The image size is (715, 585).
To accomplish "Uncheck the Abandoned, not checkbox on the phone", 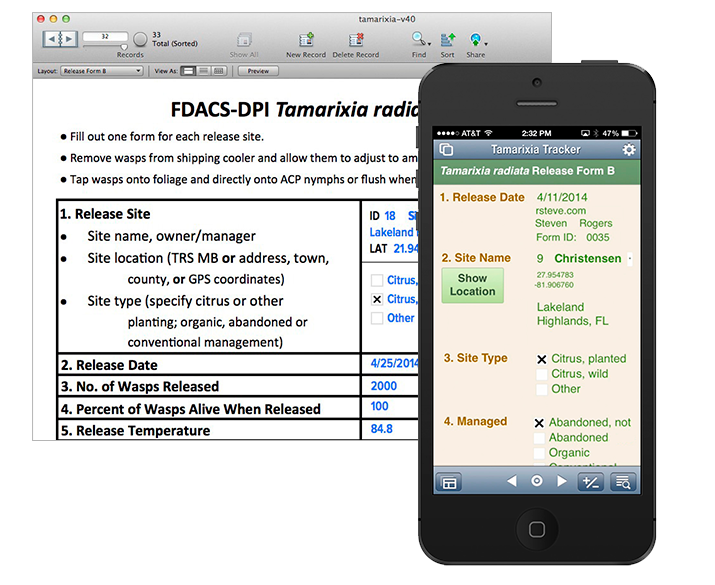I will pyautogui.click(x=539, y=423).
